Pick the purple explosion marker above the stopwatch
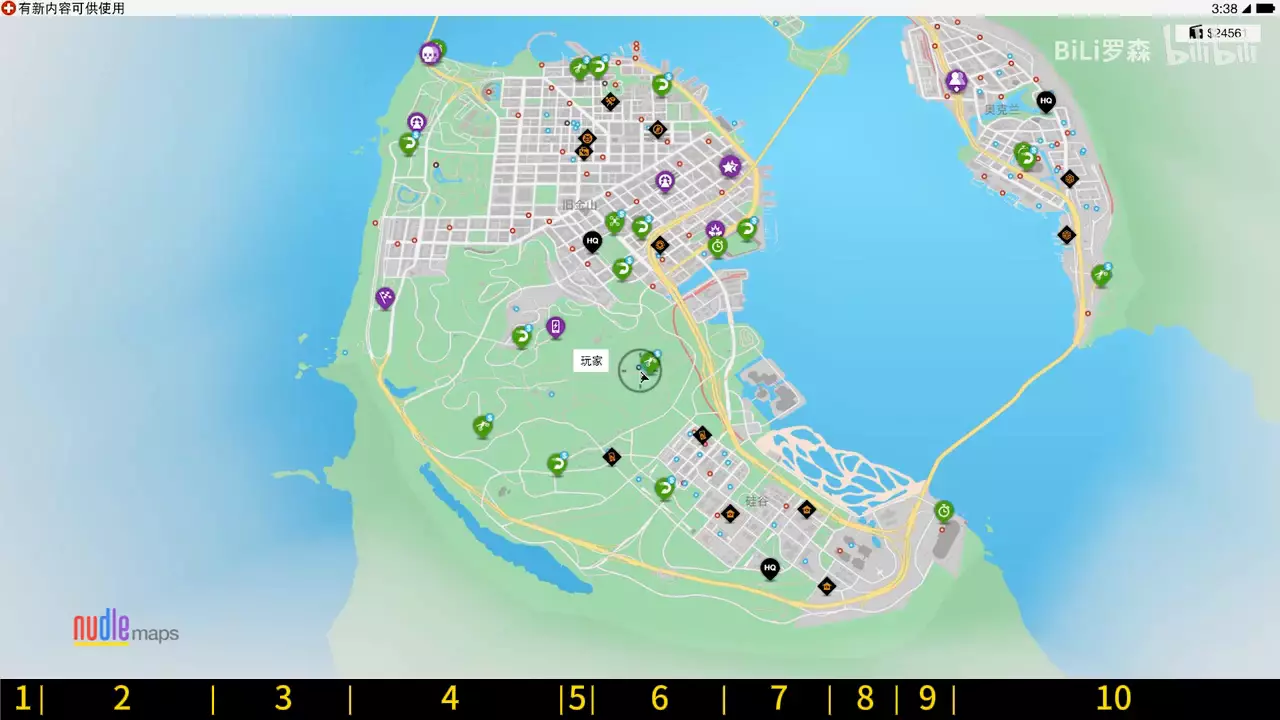Screen dimensions: 1280x720 point(715,231)
